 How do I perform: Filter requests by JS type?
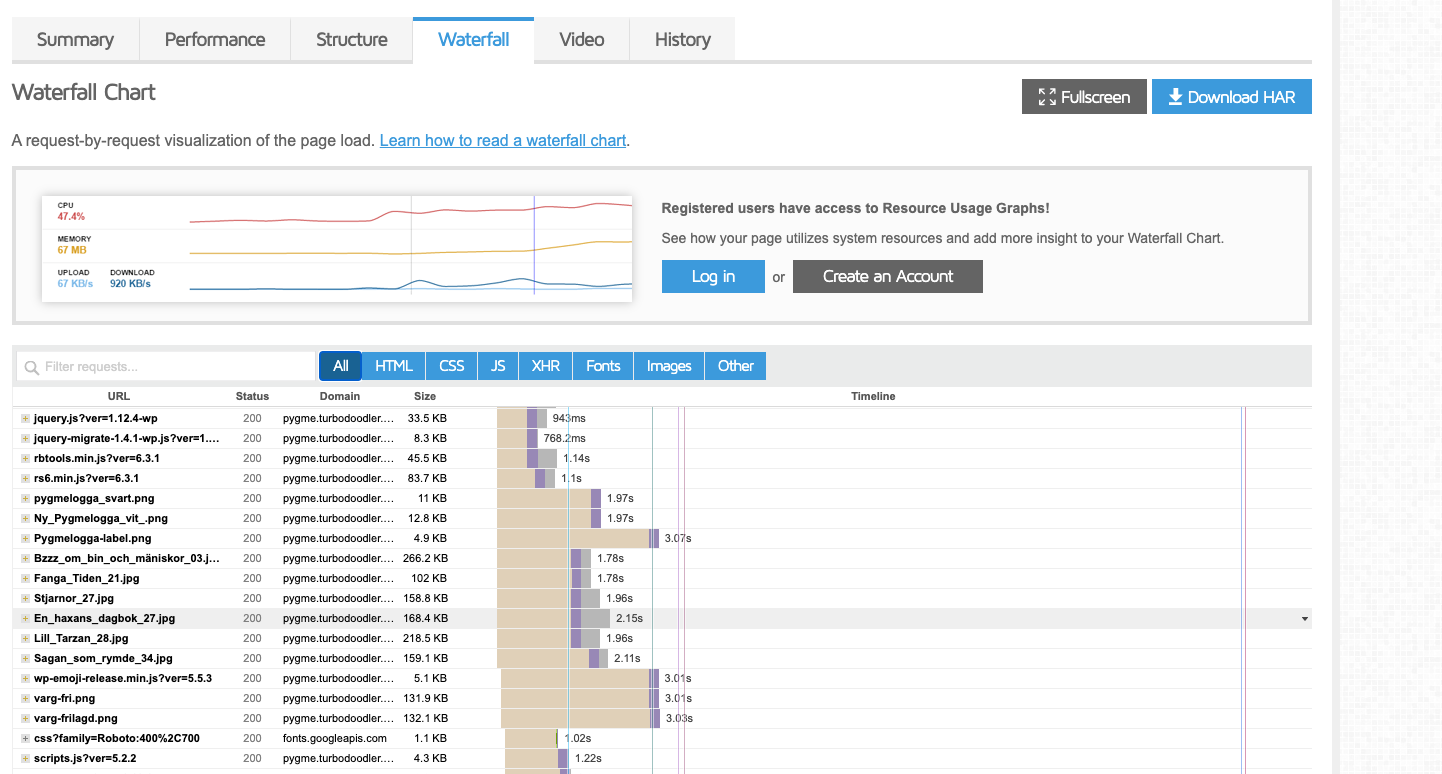pos(498,366)
